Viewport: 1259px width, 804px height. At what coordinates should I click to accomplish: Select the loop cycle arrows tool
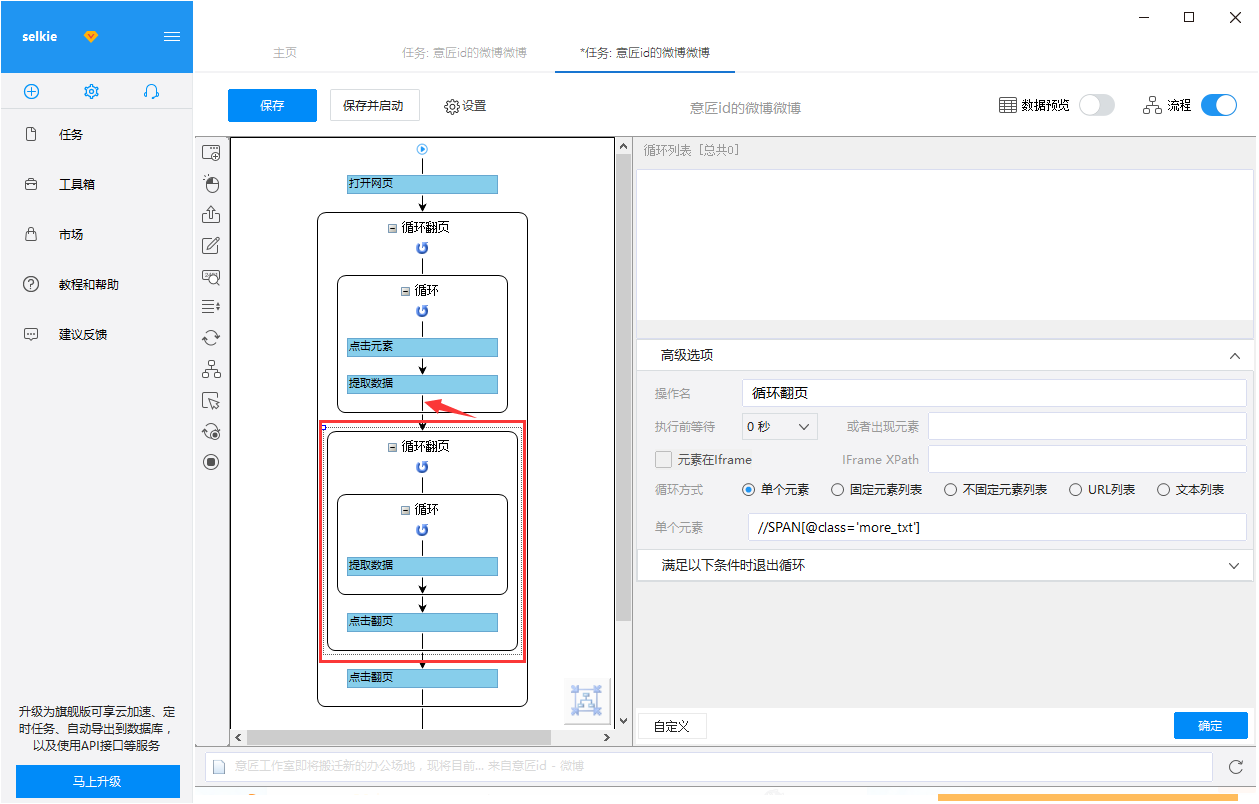211,339
